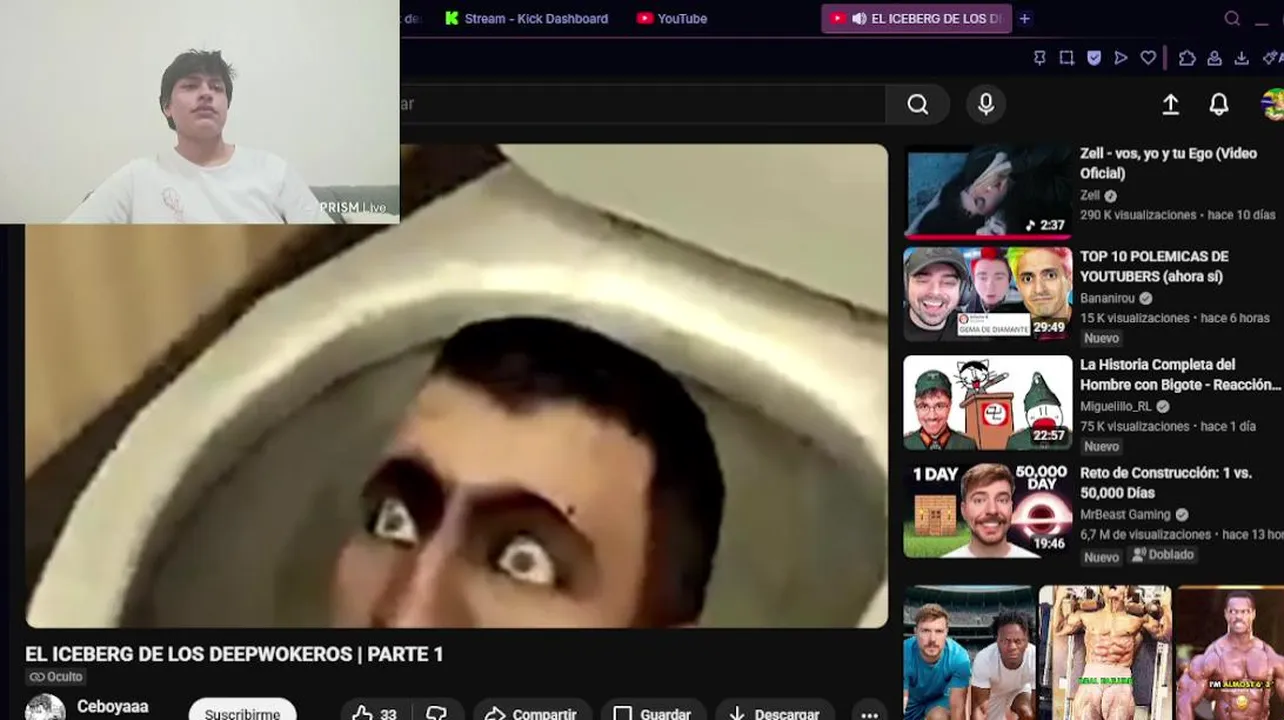Dislike the video with thumbs down
This screenshot has height=720, width=1284.
(436, 714)
